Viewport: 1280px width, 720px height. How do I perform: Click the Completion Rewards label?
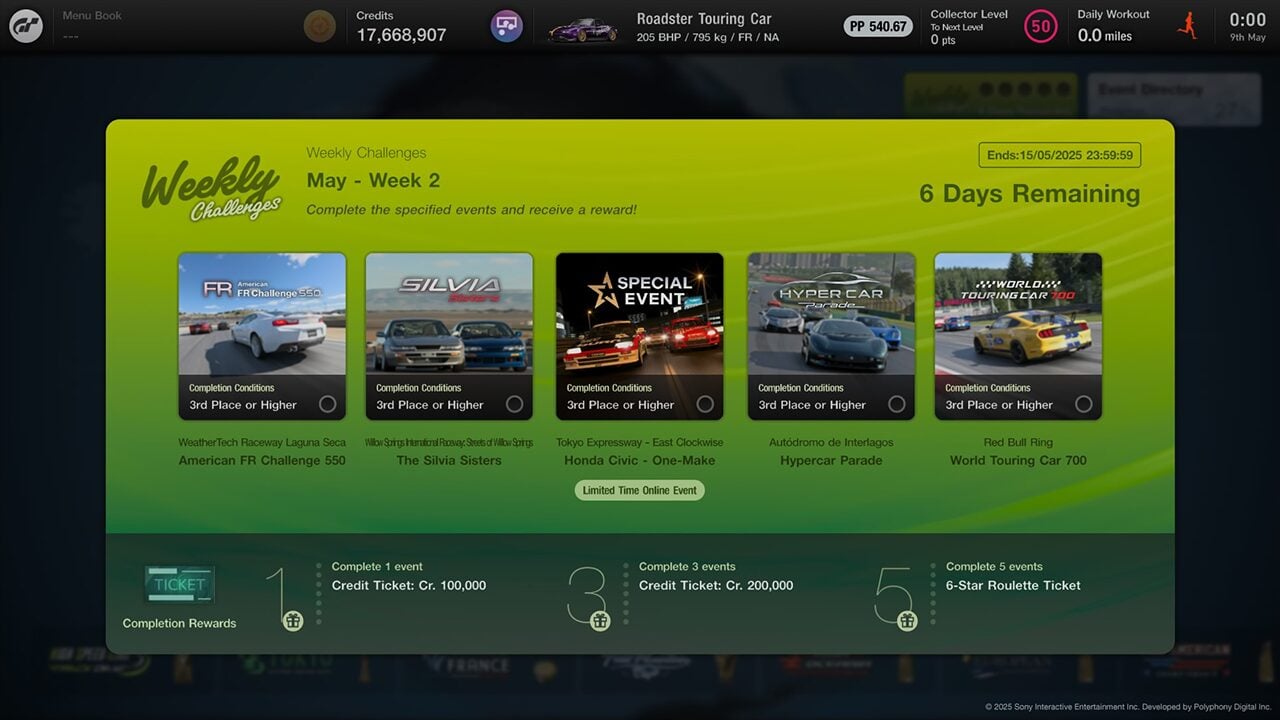pyautogui.click(x=180, y=623)
